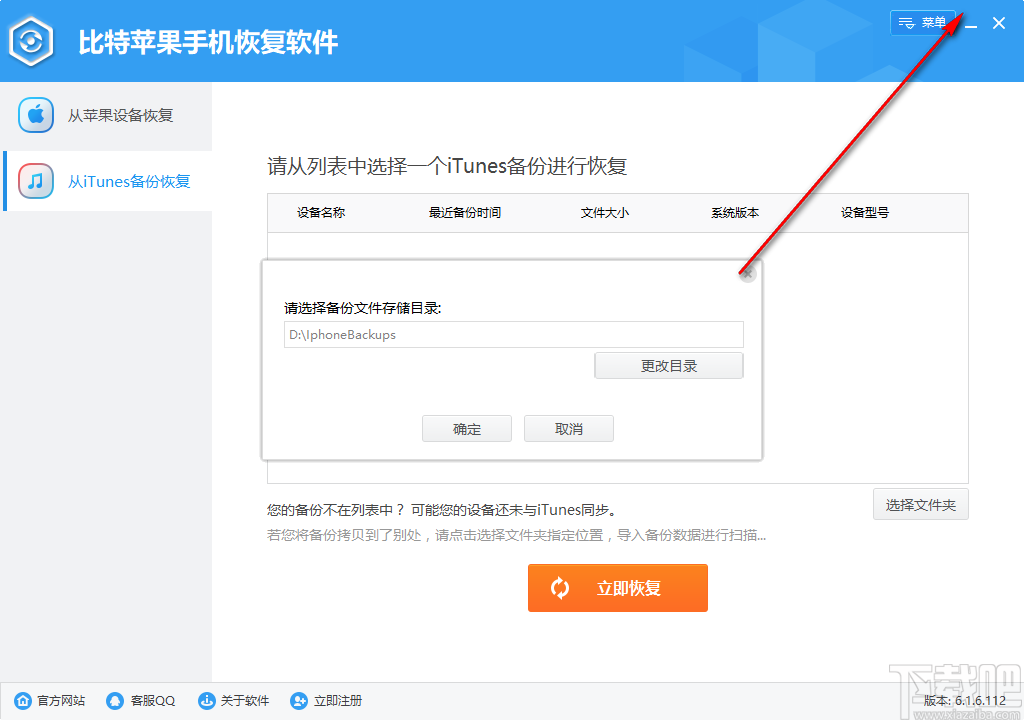Confirm with the 确定 button

(467, 429)
